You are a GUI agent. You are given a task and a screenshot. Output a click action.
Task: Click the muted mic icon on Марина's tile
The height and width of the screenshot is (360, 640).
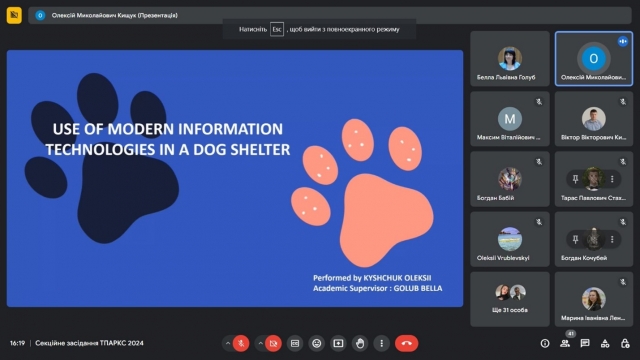pyautogui.click(x=623, y=282)
